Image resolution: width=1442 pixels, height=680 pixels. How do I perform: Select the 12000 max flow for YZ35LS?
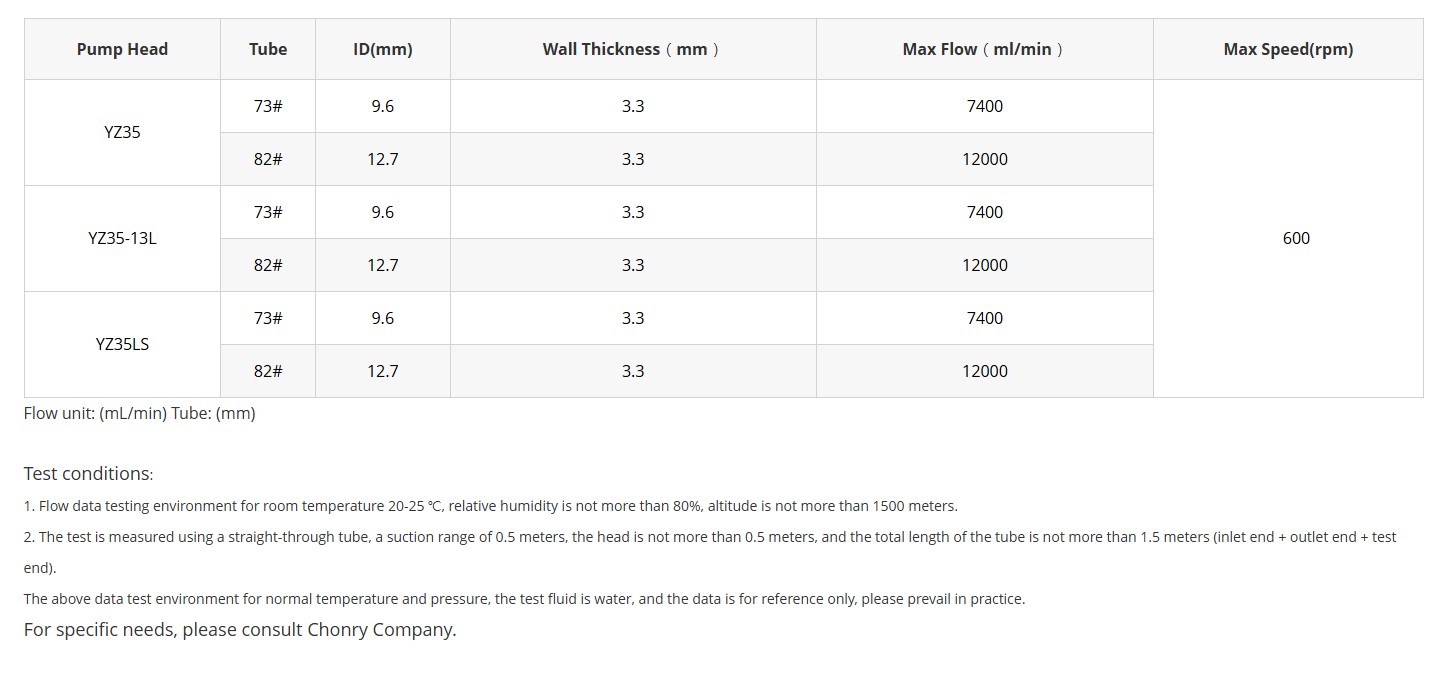click(985, 371)
